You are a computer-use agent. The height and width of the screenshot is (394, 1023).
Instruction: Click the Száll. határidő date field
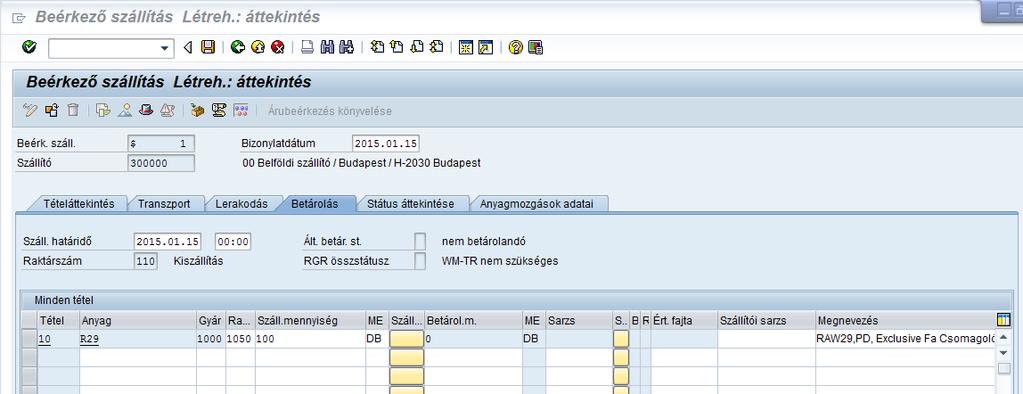(168, 241)
